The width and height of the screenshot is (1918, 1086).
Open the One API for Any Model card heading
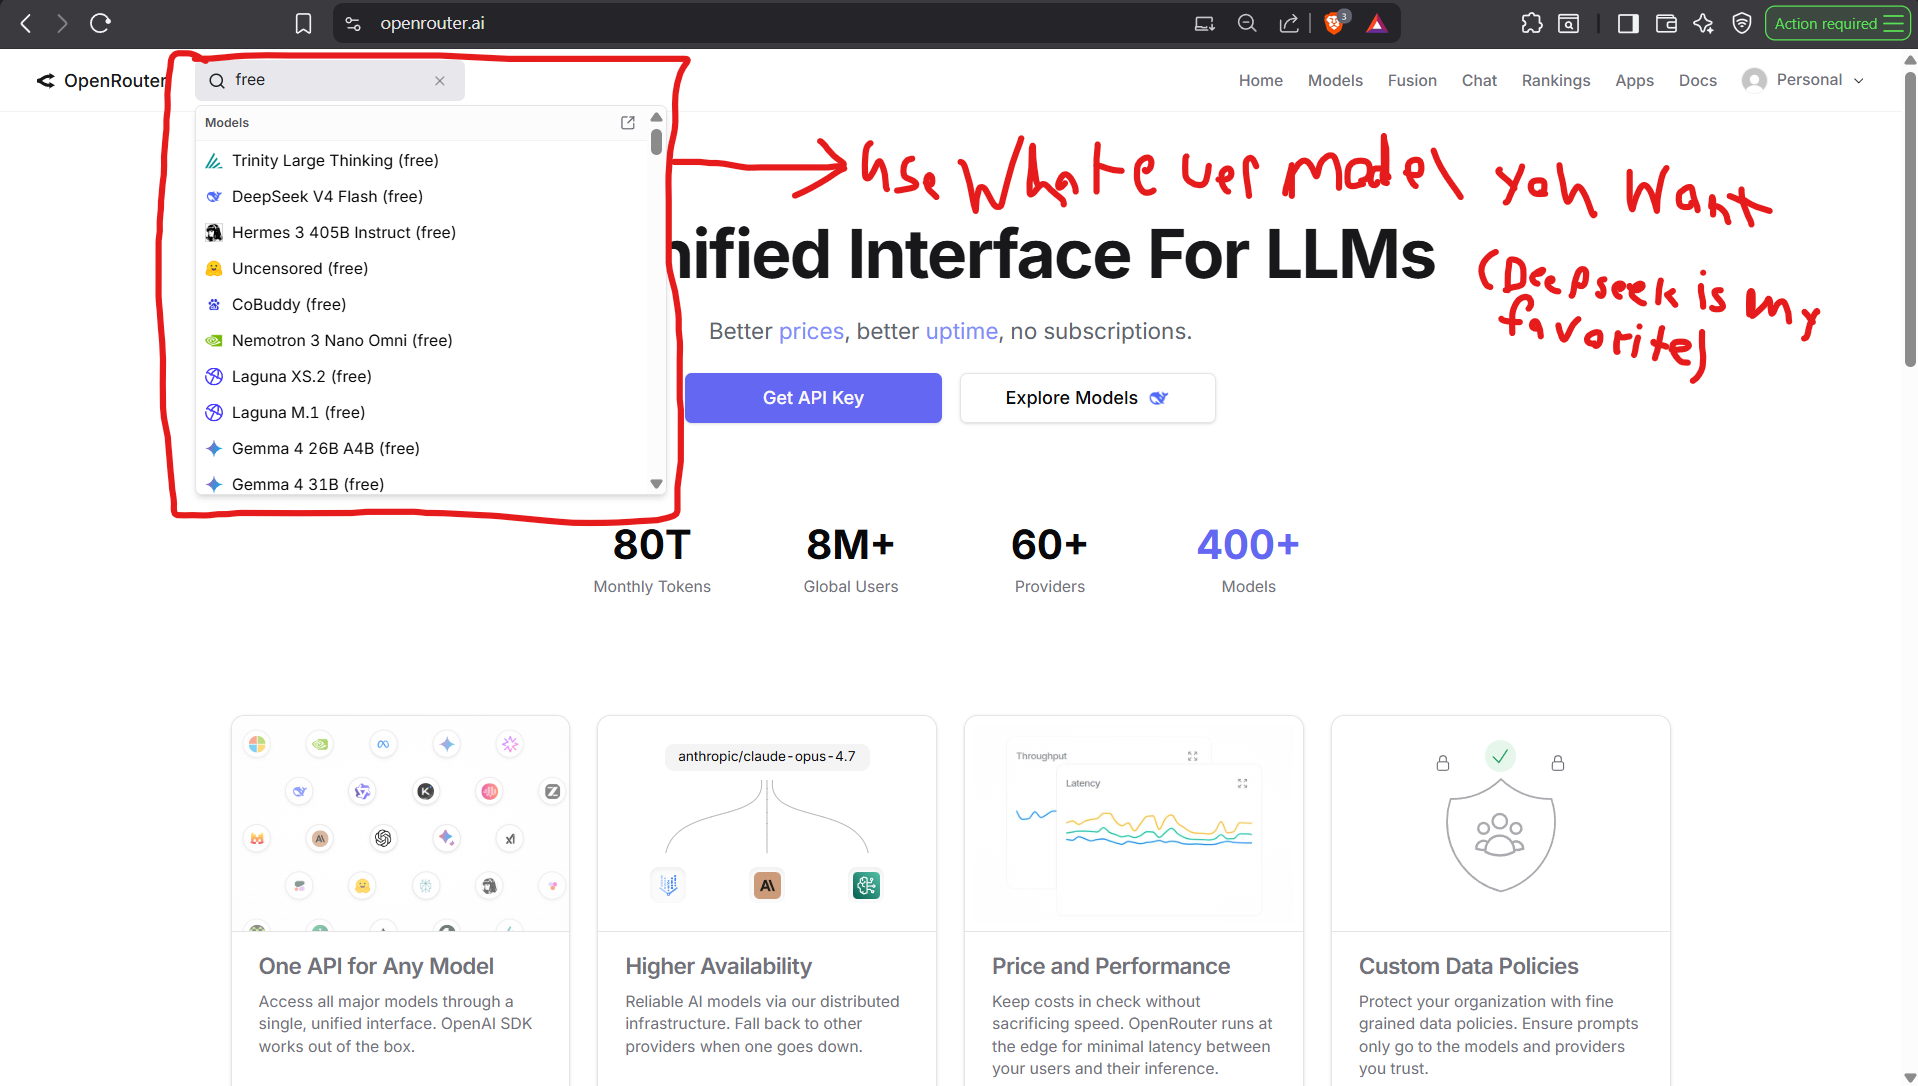click(376, 966)
